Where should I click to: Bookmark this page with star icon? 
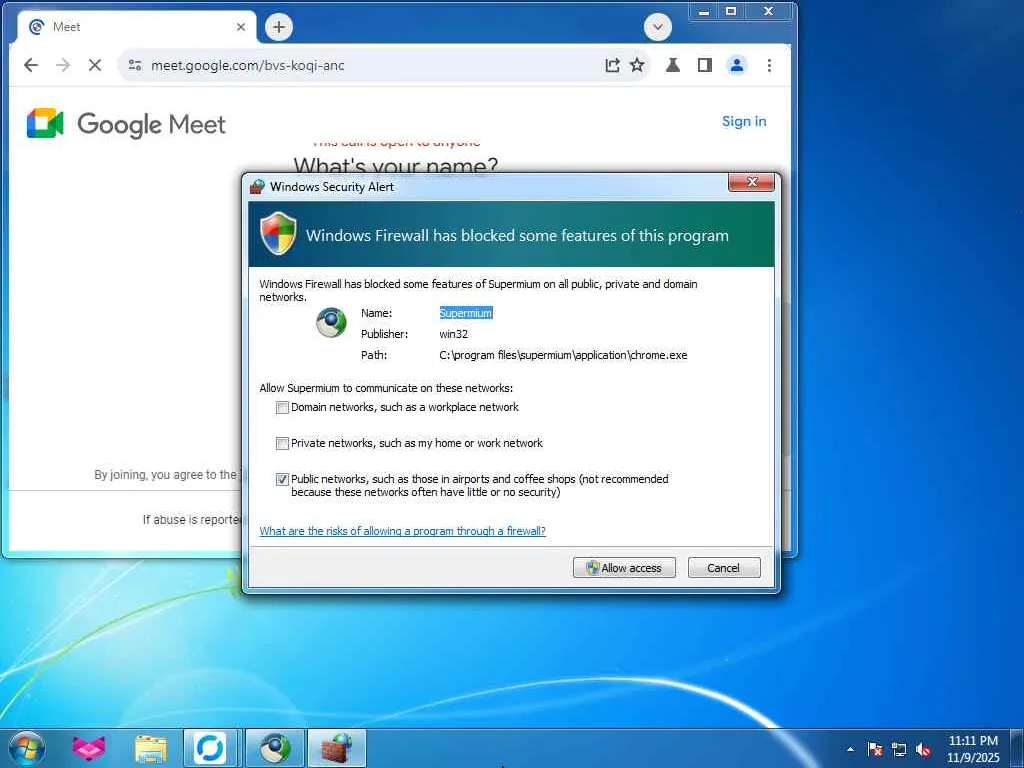[x=637, y=65]
